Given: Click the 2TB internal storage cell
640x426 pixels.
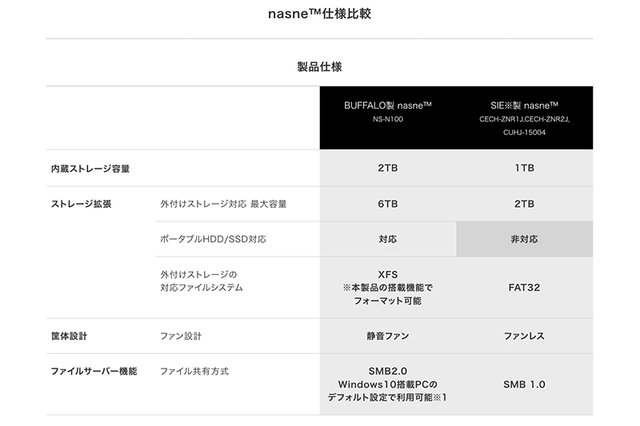Looking at the screenshot, I should [388, 169].
